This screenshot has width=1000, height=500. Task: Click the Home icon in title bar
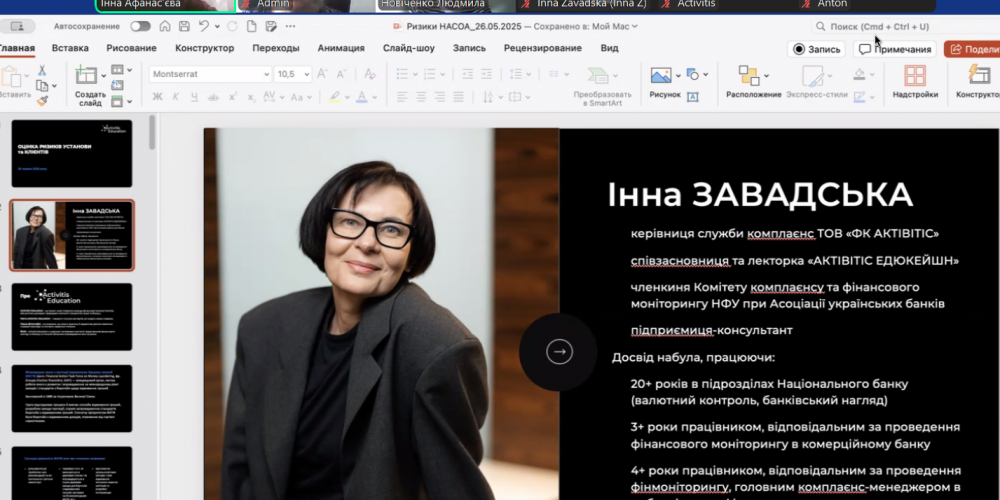(165, 26)
